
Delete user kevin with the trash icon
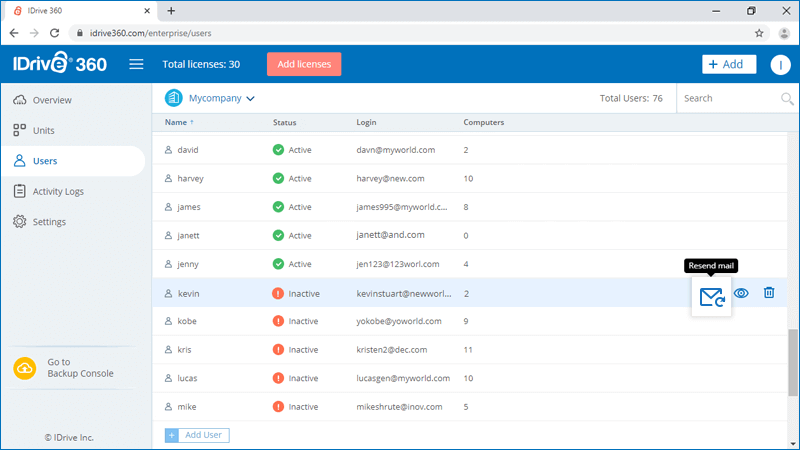769,293
